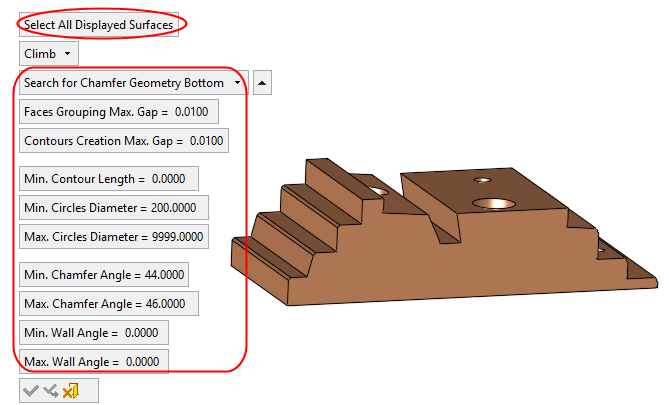This screenshot has width=669, height=405.
Task: Select the small top hole on the model
Action: [x=482, y=181]
